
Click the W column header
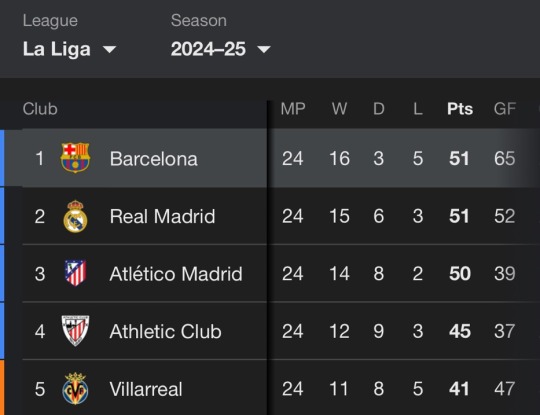[339, 109]
